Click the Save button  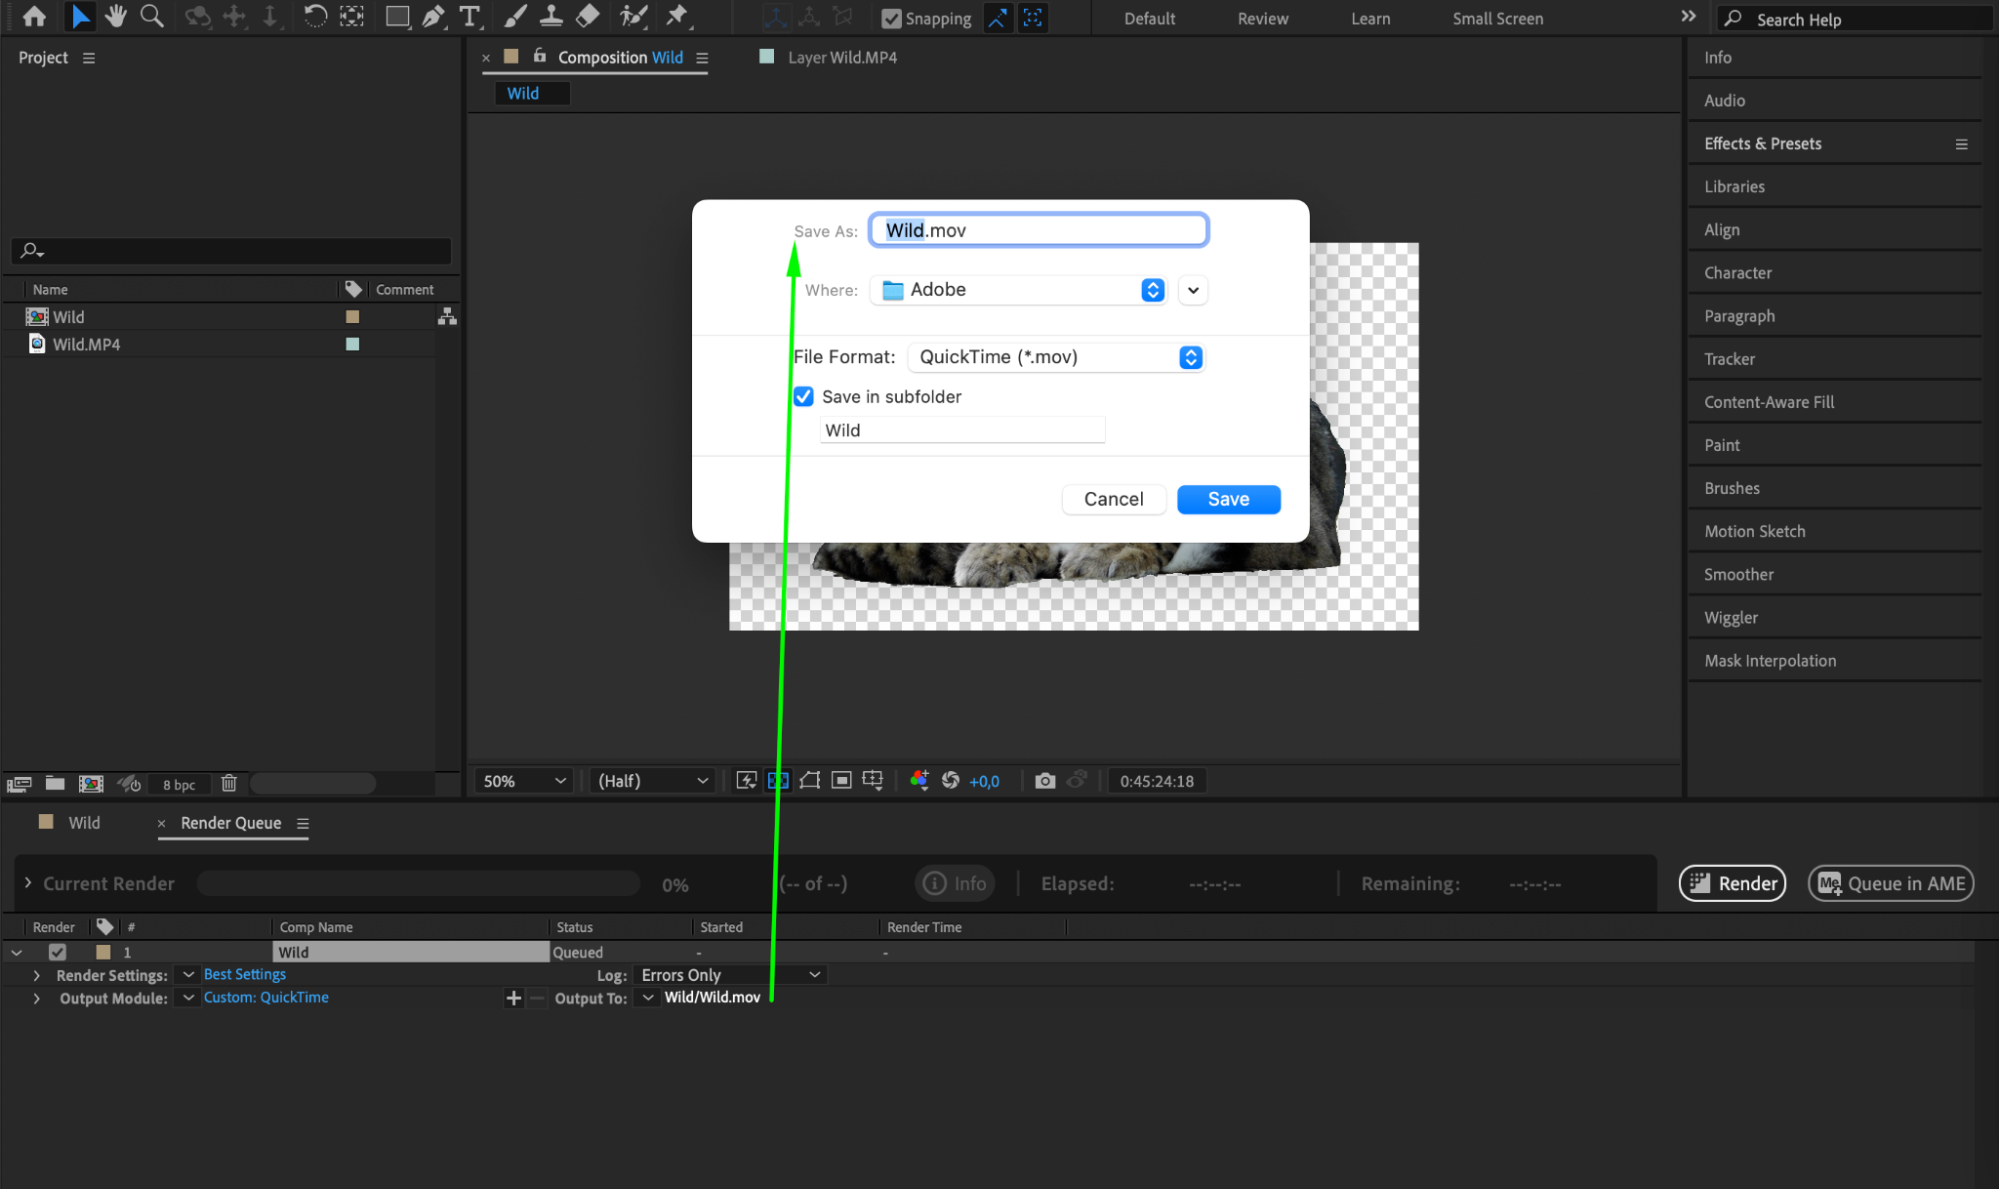(x=1228, y=499)
